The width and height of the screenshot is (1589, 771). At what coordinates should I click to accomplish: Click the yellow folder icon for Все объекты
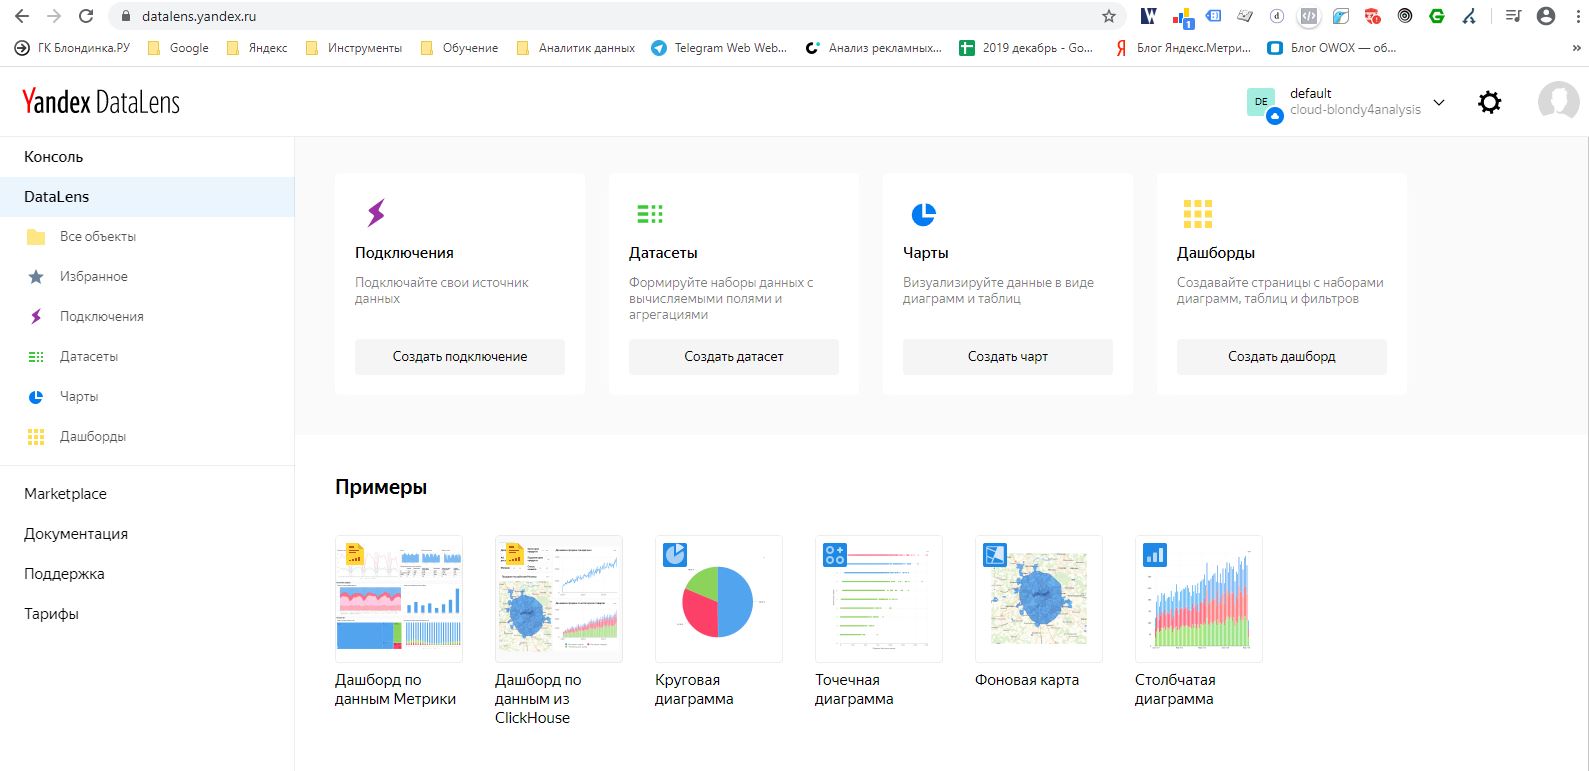pyautogui.click(x=36, y=237)
